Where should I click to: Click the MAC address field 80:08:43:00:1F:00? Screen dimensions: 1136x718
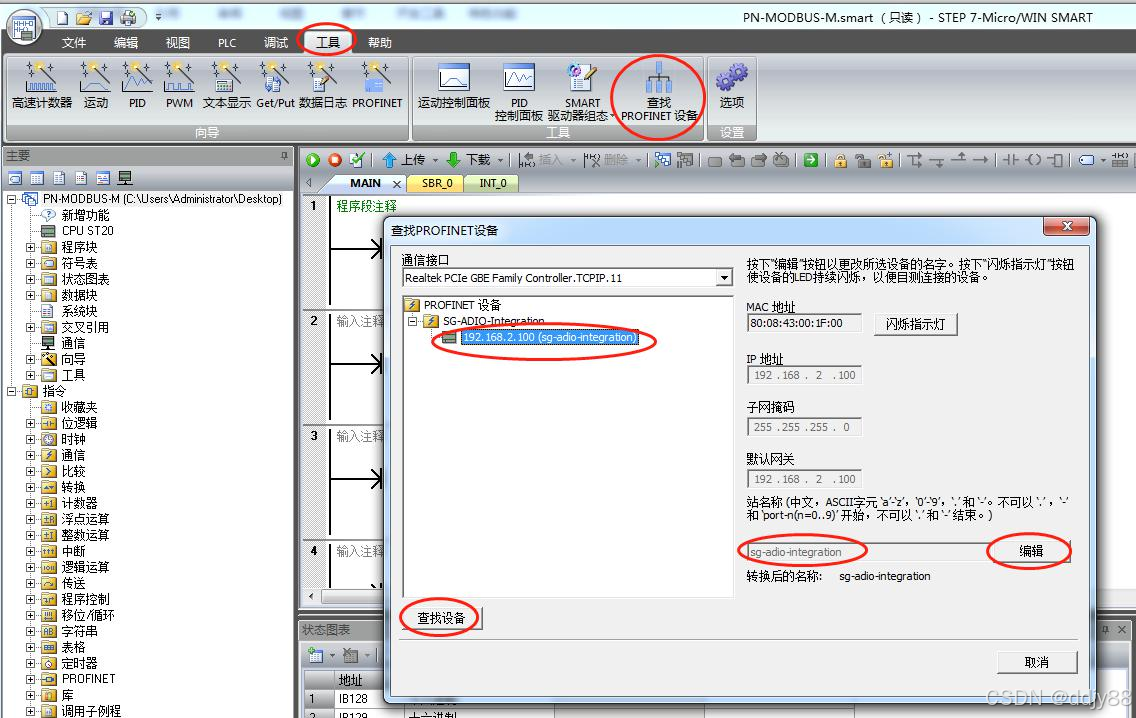[x=804, y=323]
